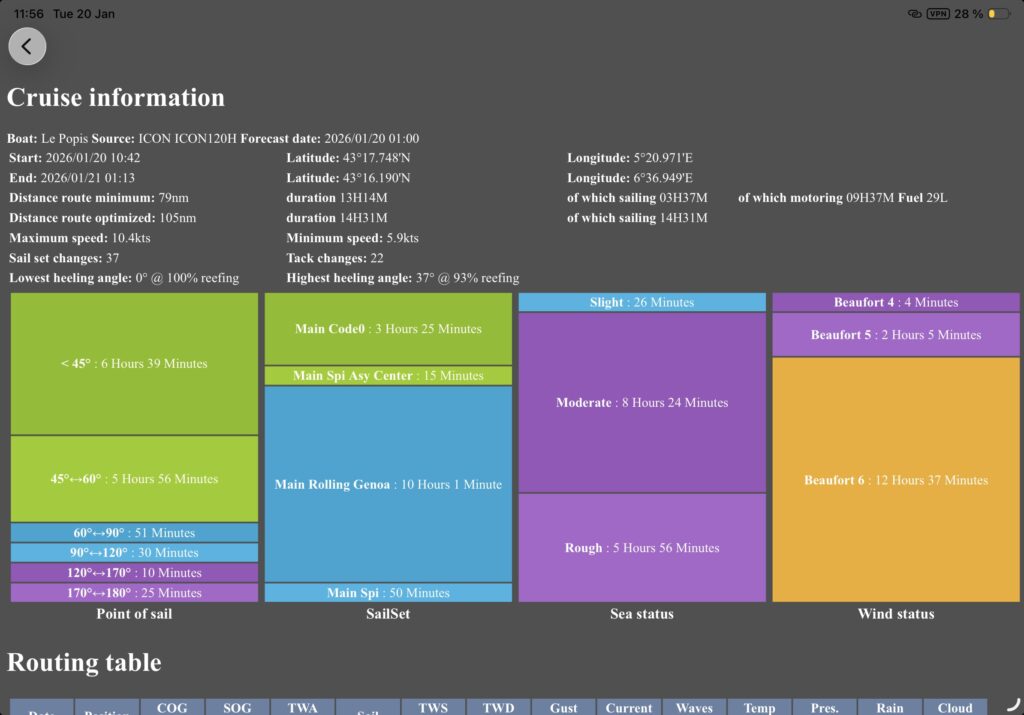The image size is (1024, 715).
Task: Select the Beaufort 6 orange block
Action: pyautogui.click(x=896, y=480)
